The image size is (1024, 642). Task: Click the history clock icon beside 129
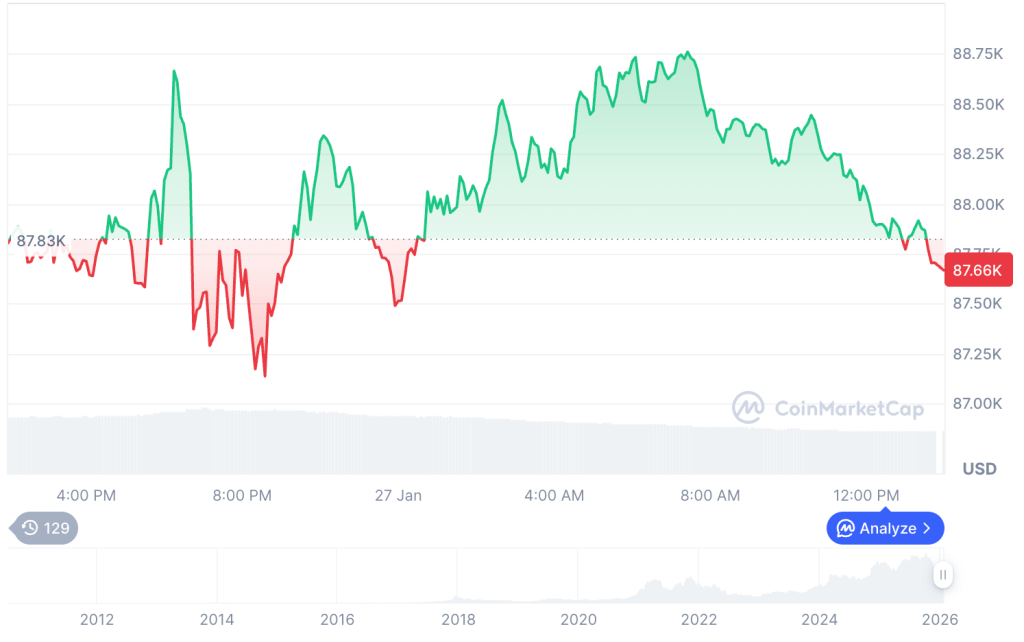[x=29, y=528]
